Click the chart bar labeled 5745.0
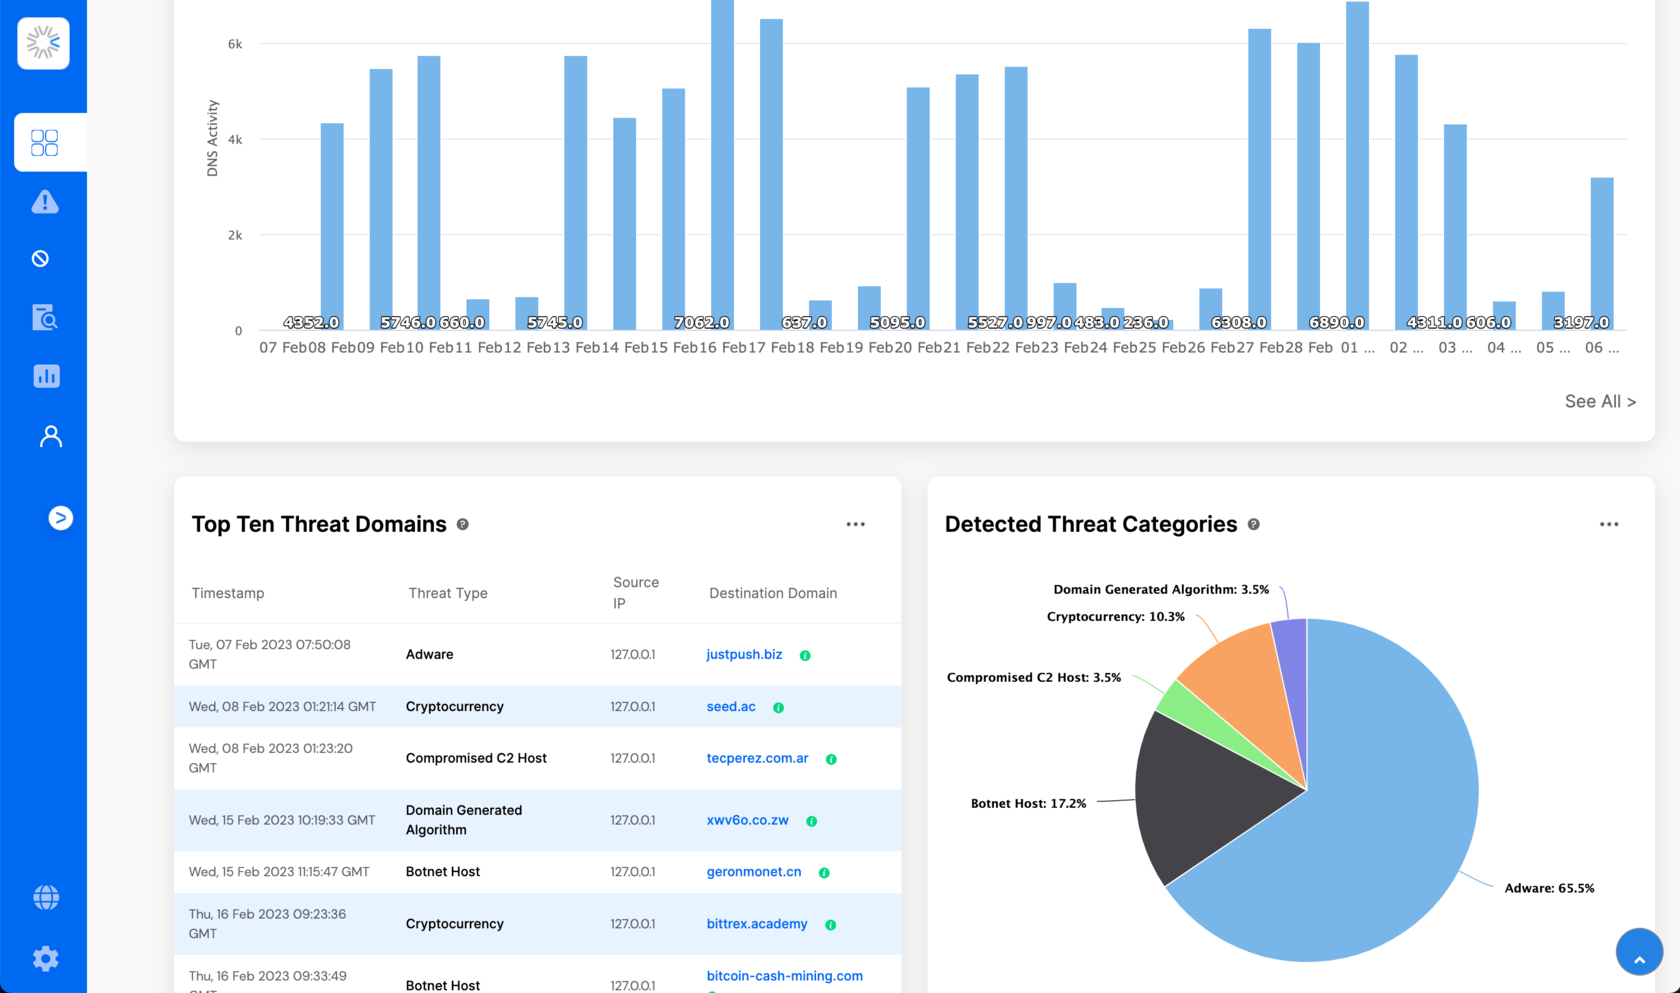 (576, 193)
